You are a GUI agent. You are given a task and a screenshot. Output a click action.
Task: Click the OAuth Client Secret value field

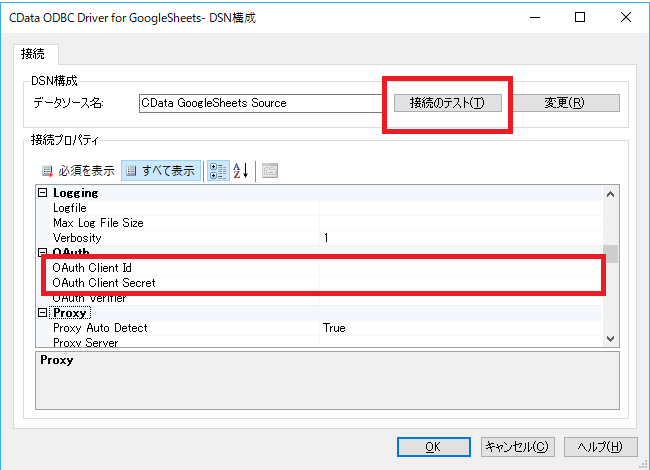(x=461, y=283)
